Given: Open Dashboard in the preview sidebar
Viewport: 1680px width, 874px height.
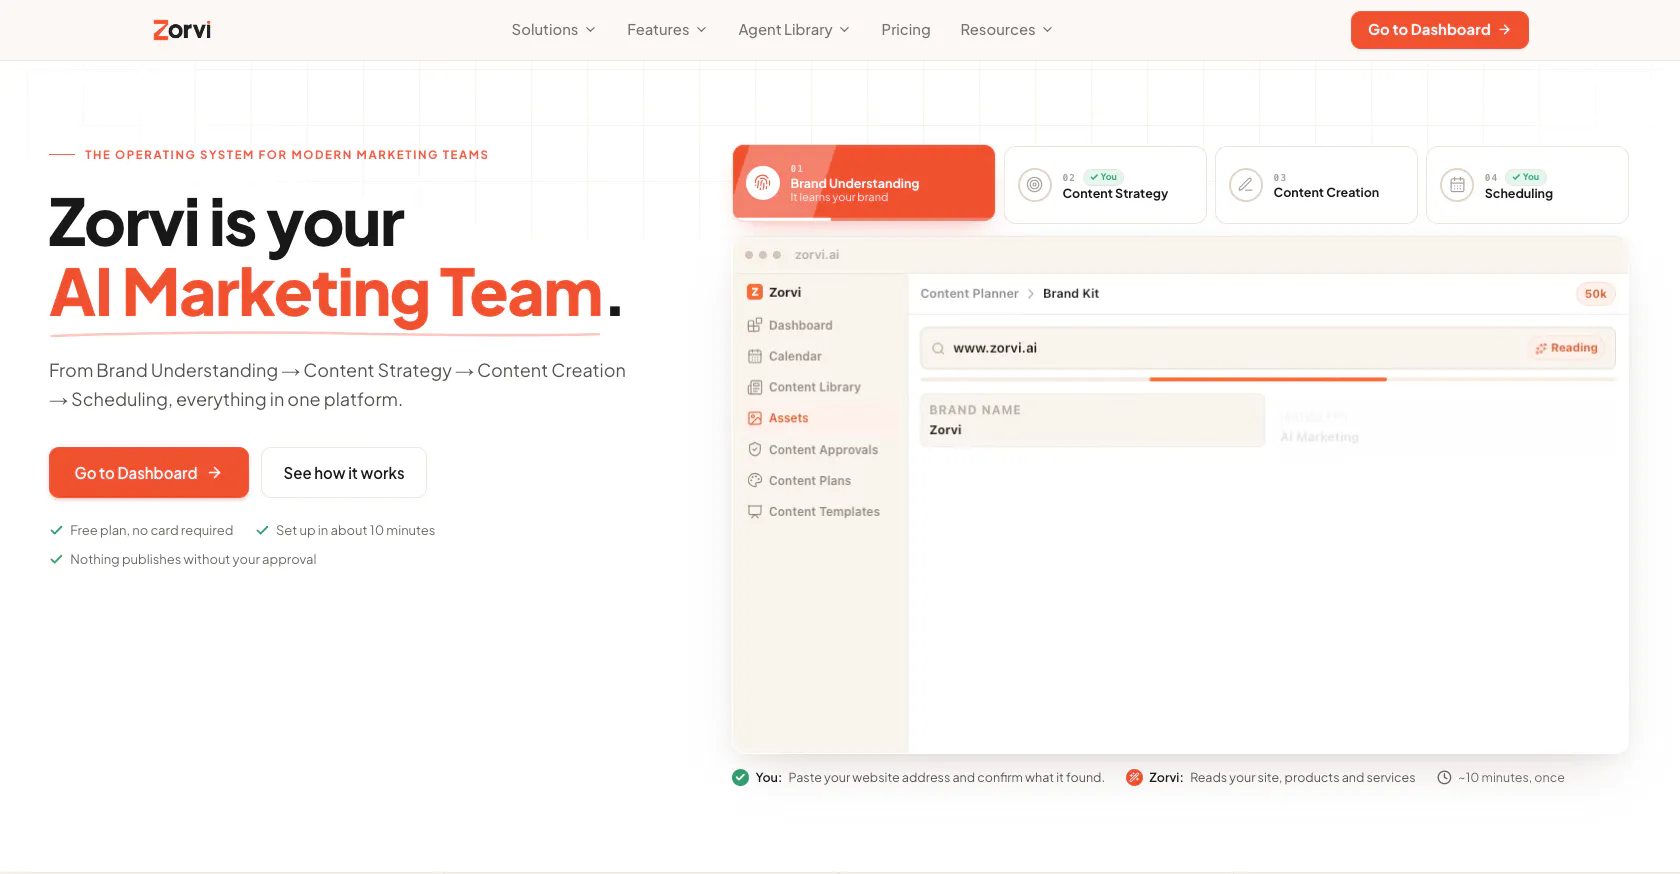Looking at the screenshot, I should (x=800, y=325).
